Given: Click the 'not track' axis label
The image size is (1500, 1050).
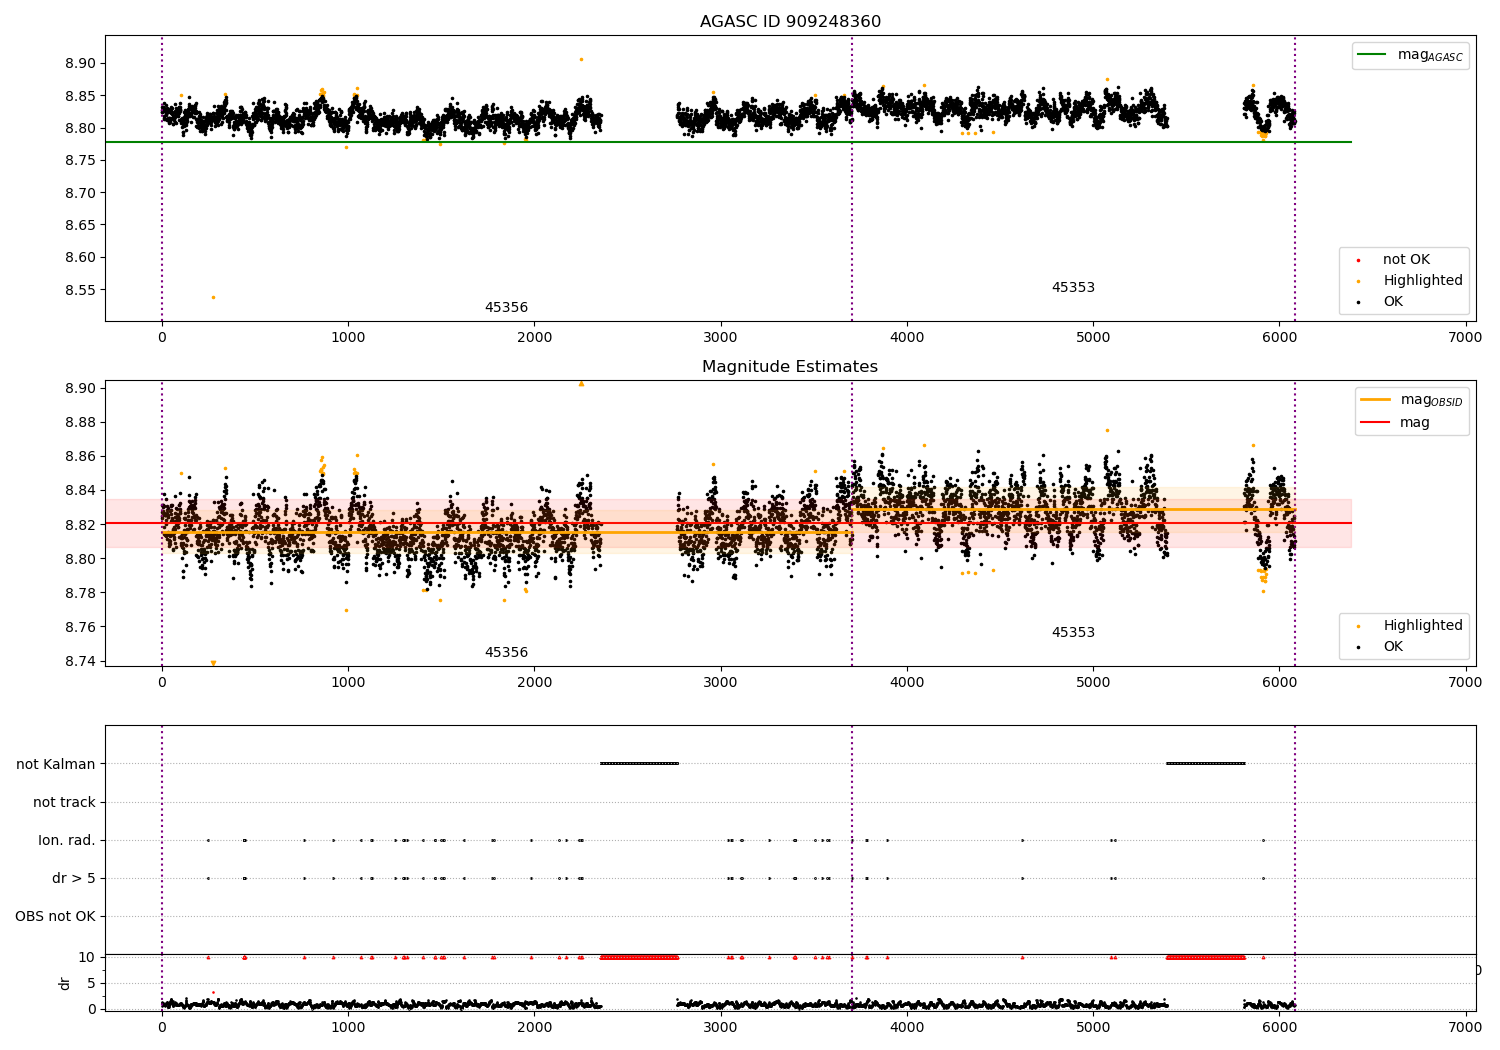Looking at the screenshot, I should point(64,802).
